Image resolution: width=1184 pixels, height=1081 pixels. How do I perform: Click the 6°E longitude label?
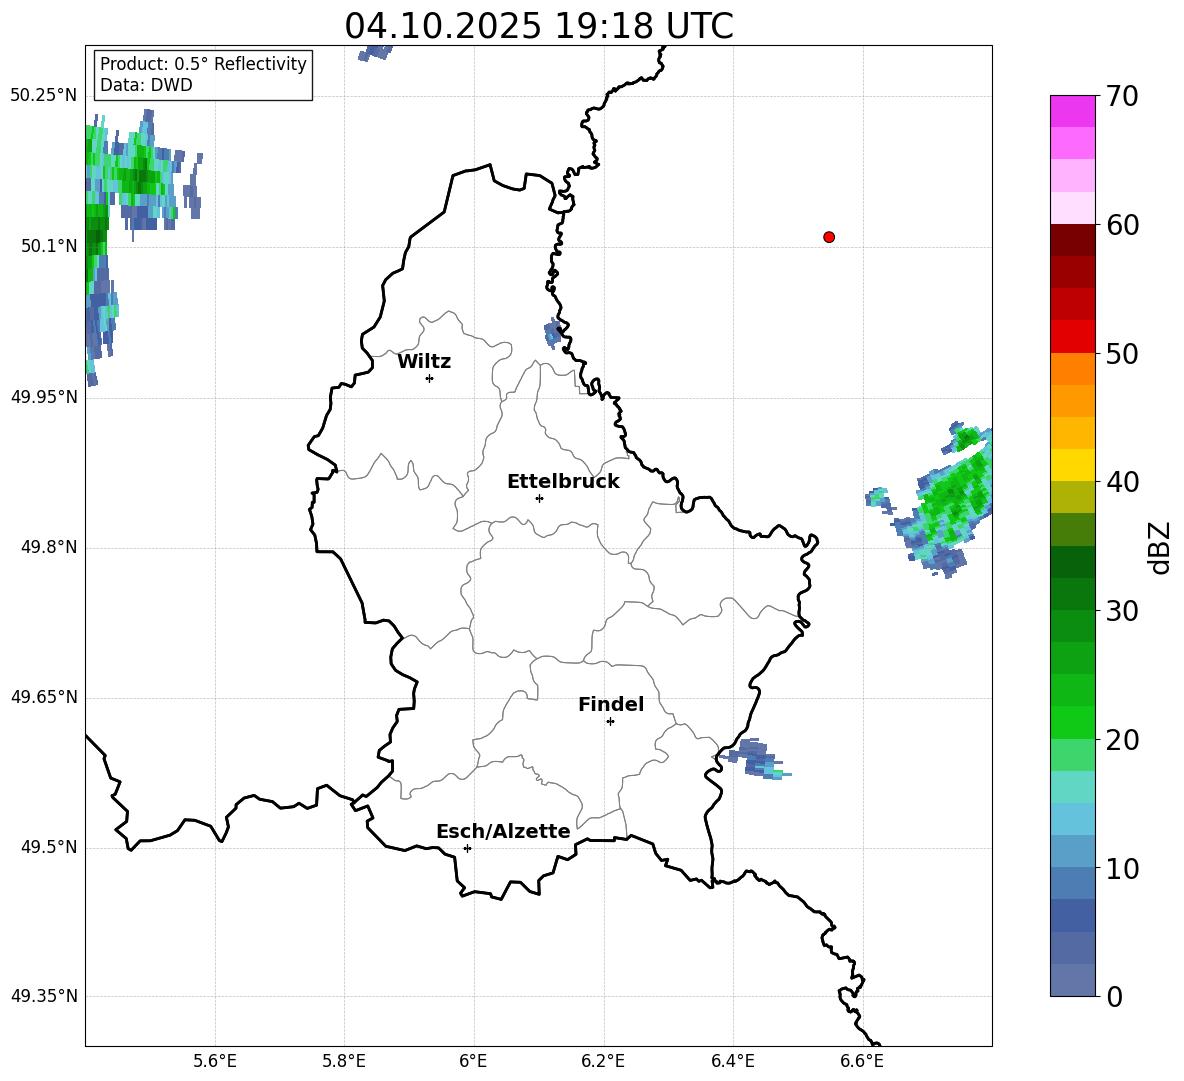[x=473, y=1062]
